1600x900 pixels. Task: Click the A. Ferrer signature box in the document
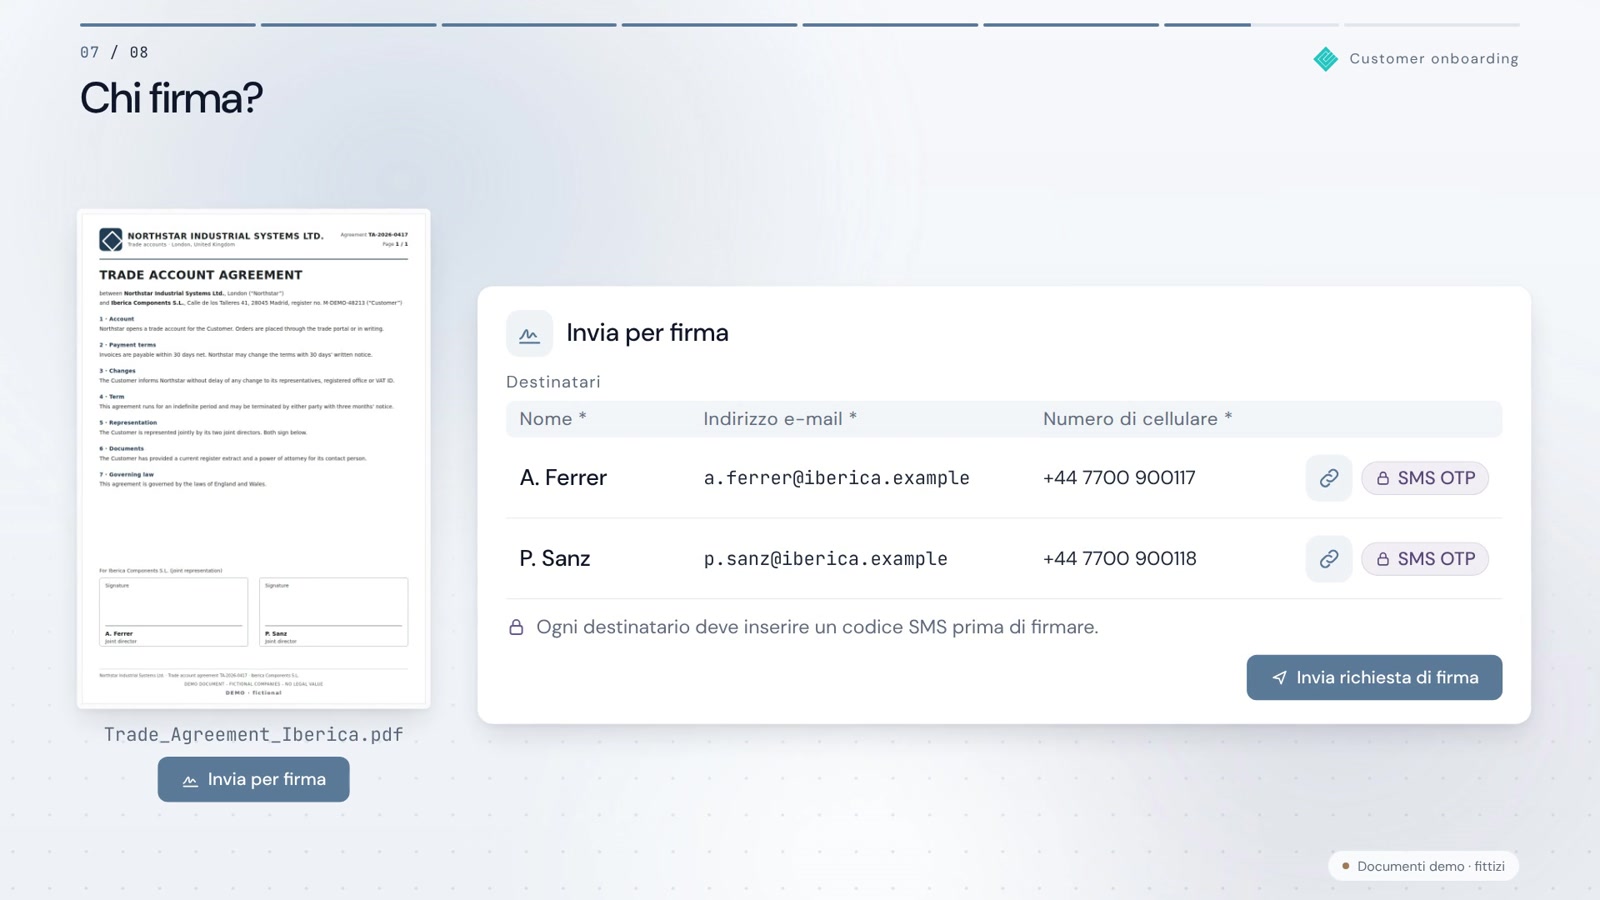point(174,612)
